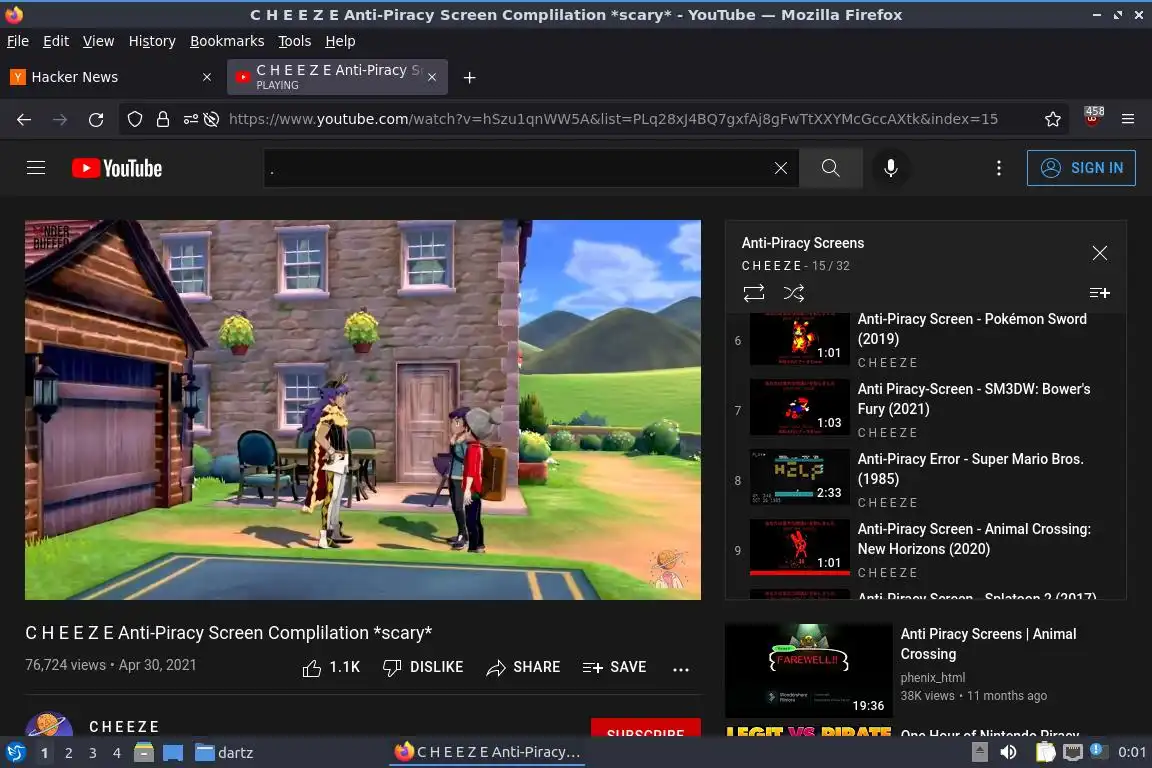Open the View menu
This screenshot has height=768, width=1152.
[x=98, y=41]
